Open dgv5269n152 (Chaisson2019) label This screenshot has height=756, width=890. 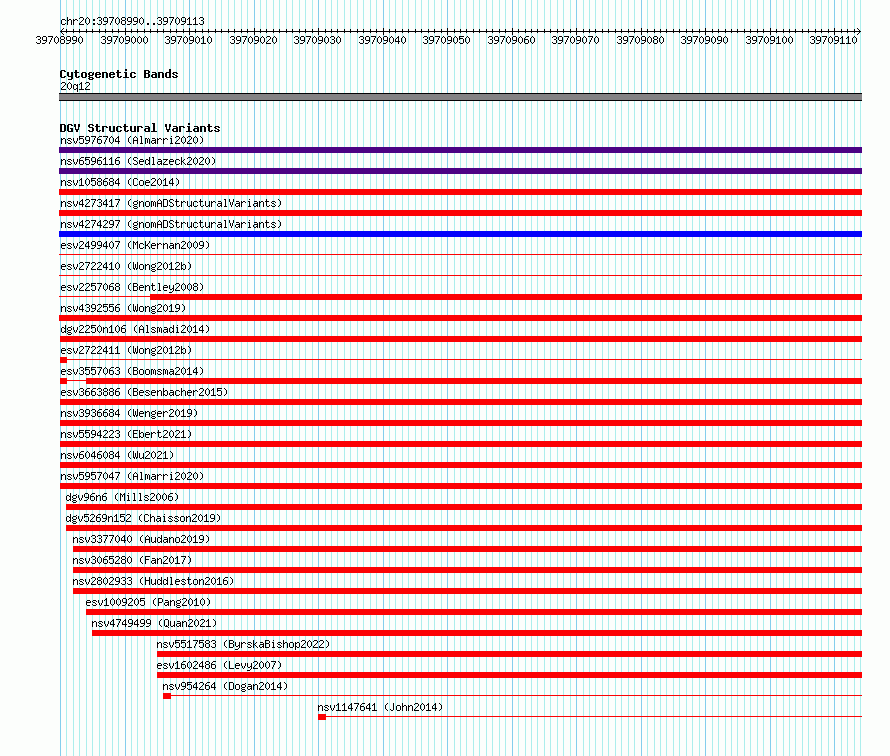[x=143, y=518]
